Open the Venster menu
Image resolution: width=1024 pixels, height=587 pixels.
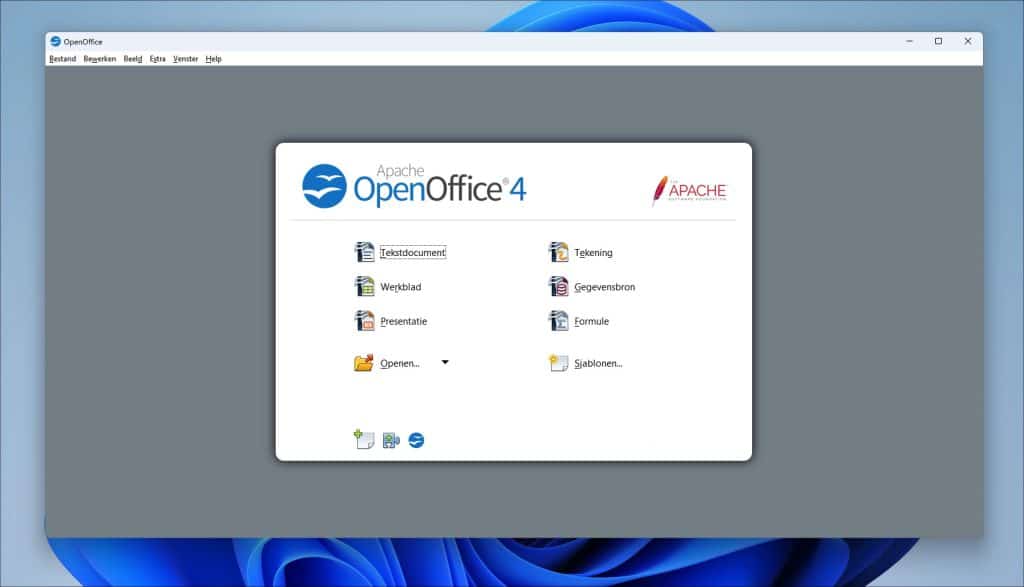(185, 59)
